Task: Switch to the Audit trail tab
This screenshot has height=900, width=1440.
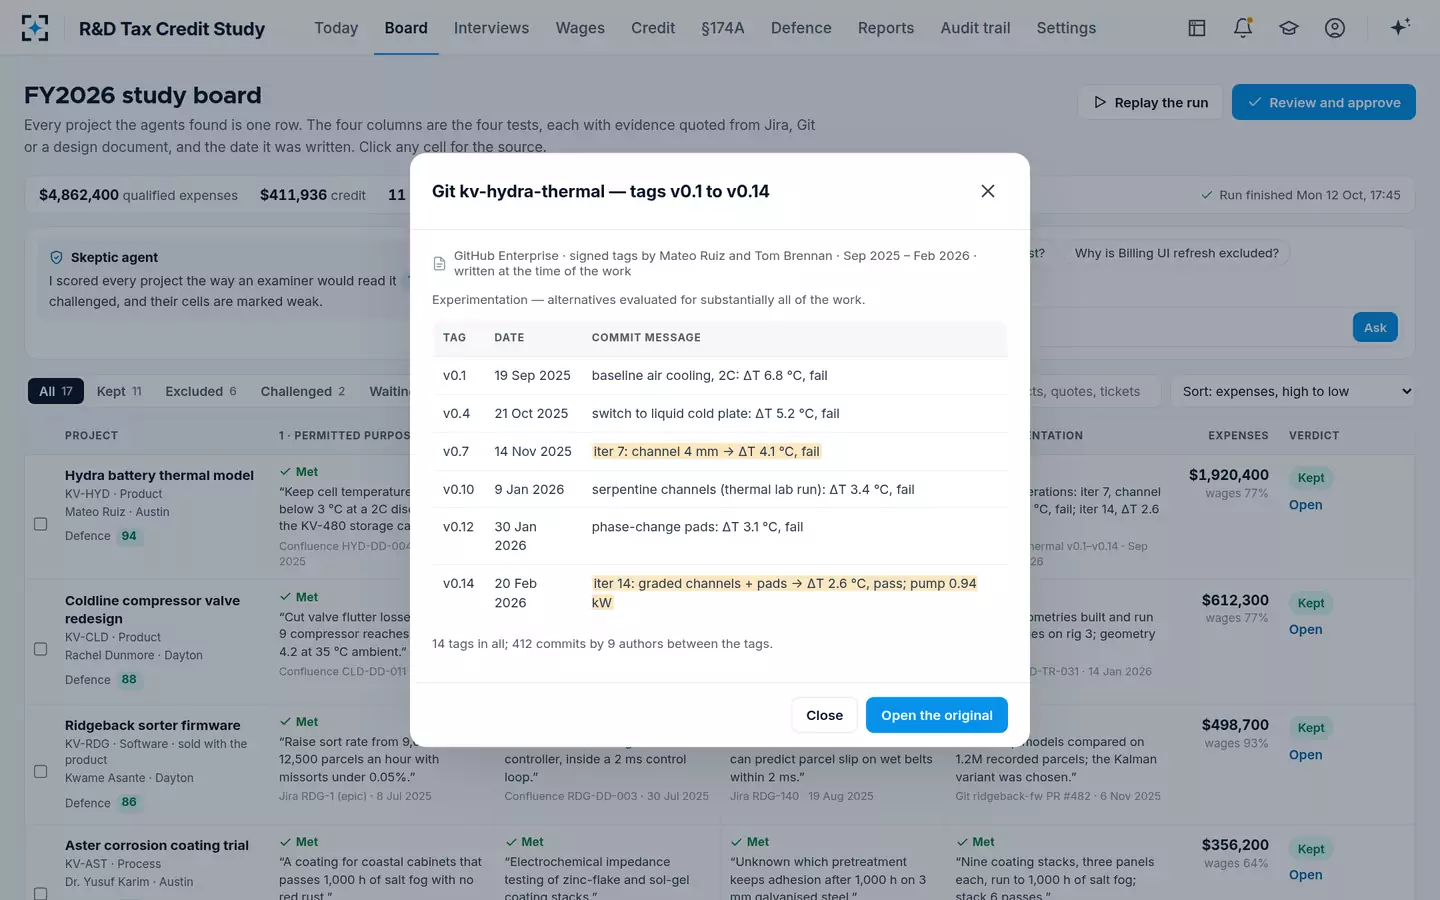Action: (x=975, y=28)
